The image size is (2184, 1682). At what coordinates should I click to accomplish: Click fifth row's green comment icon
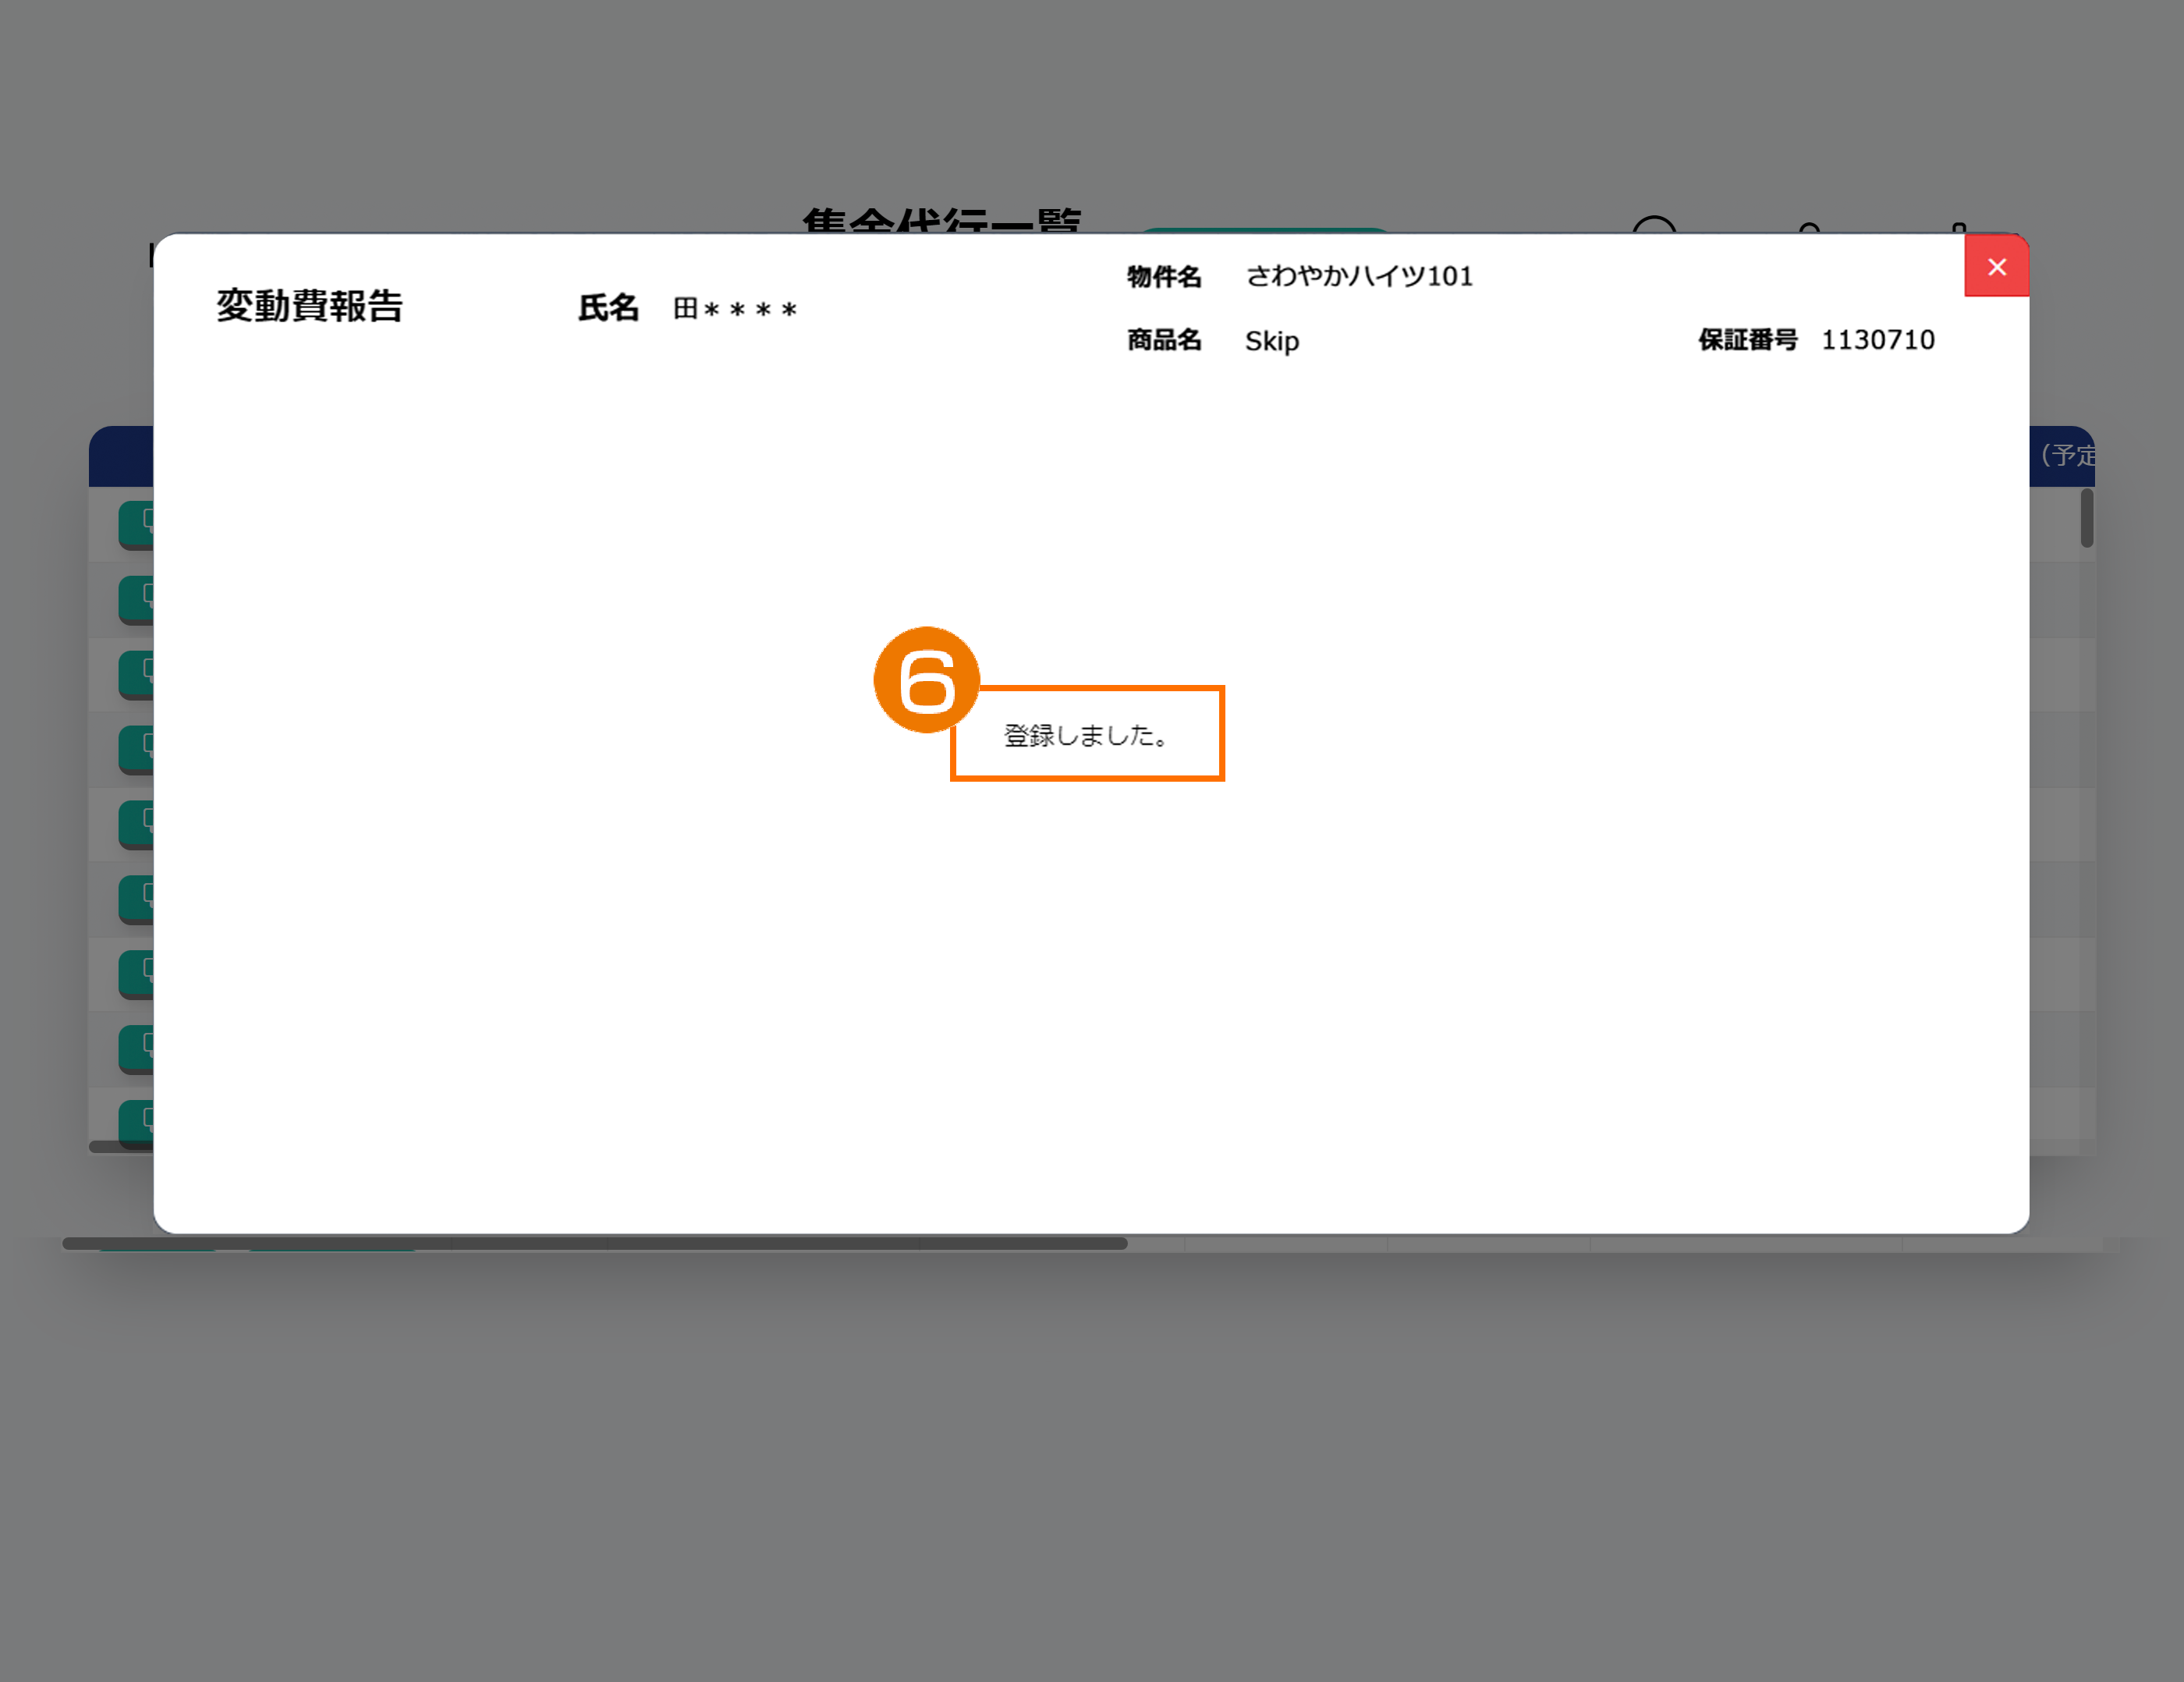(x=137, y=823)
